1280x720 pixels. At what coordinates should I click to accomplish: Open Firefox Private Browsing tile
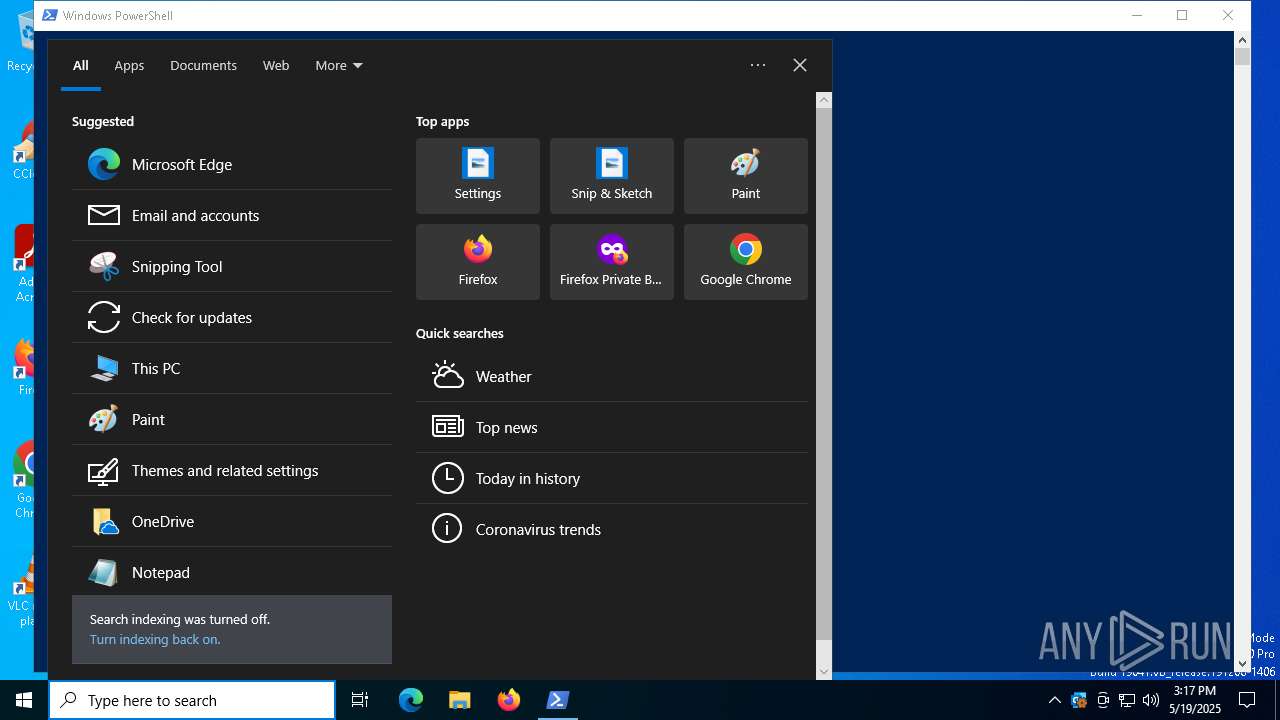click(612, 262)
